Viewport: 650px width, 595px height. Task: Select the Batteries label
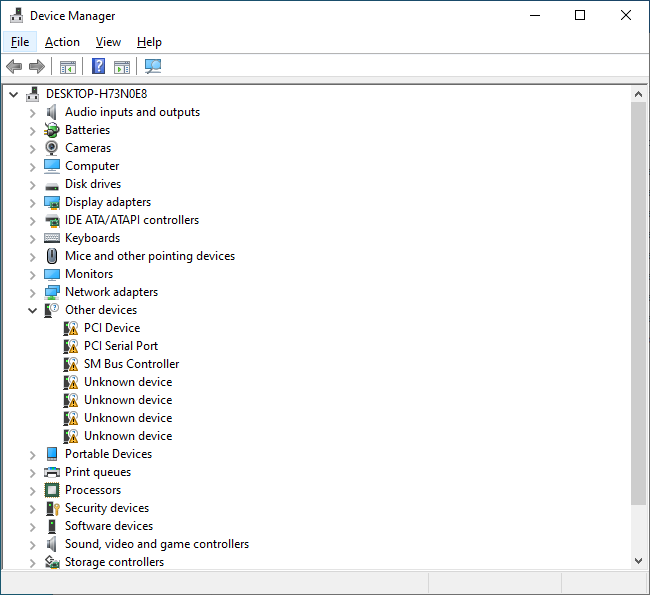(x=87, y=130)
